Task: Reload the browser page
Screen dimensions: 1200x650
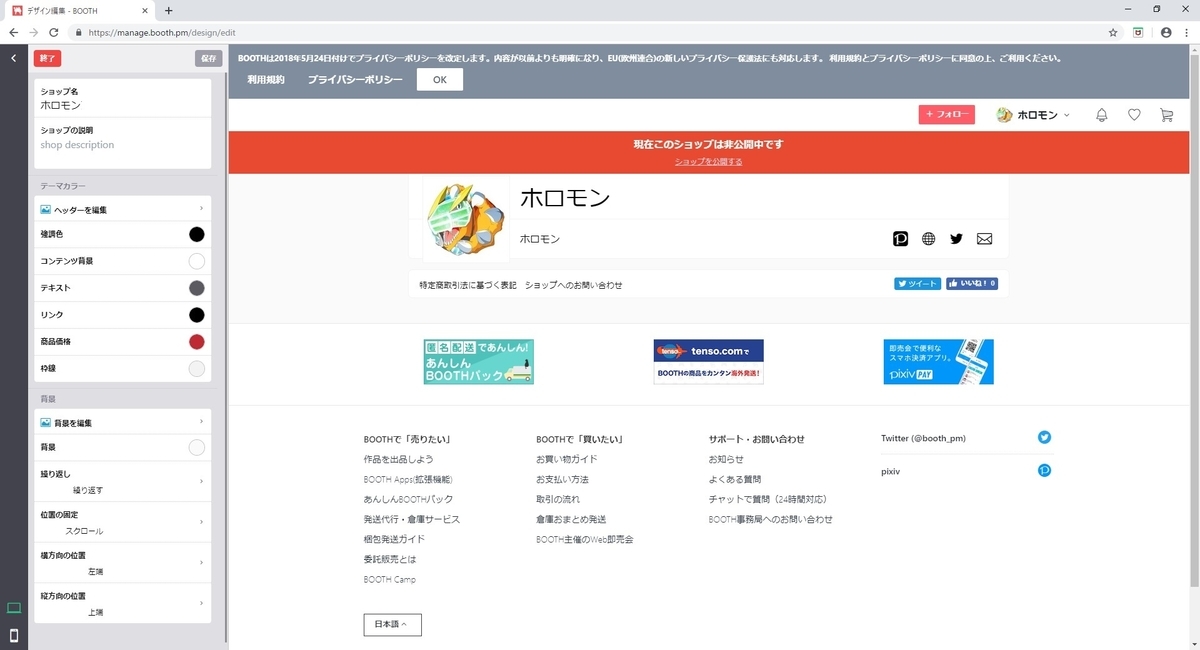Action: (x=54, y=32)
